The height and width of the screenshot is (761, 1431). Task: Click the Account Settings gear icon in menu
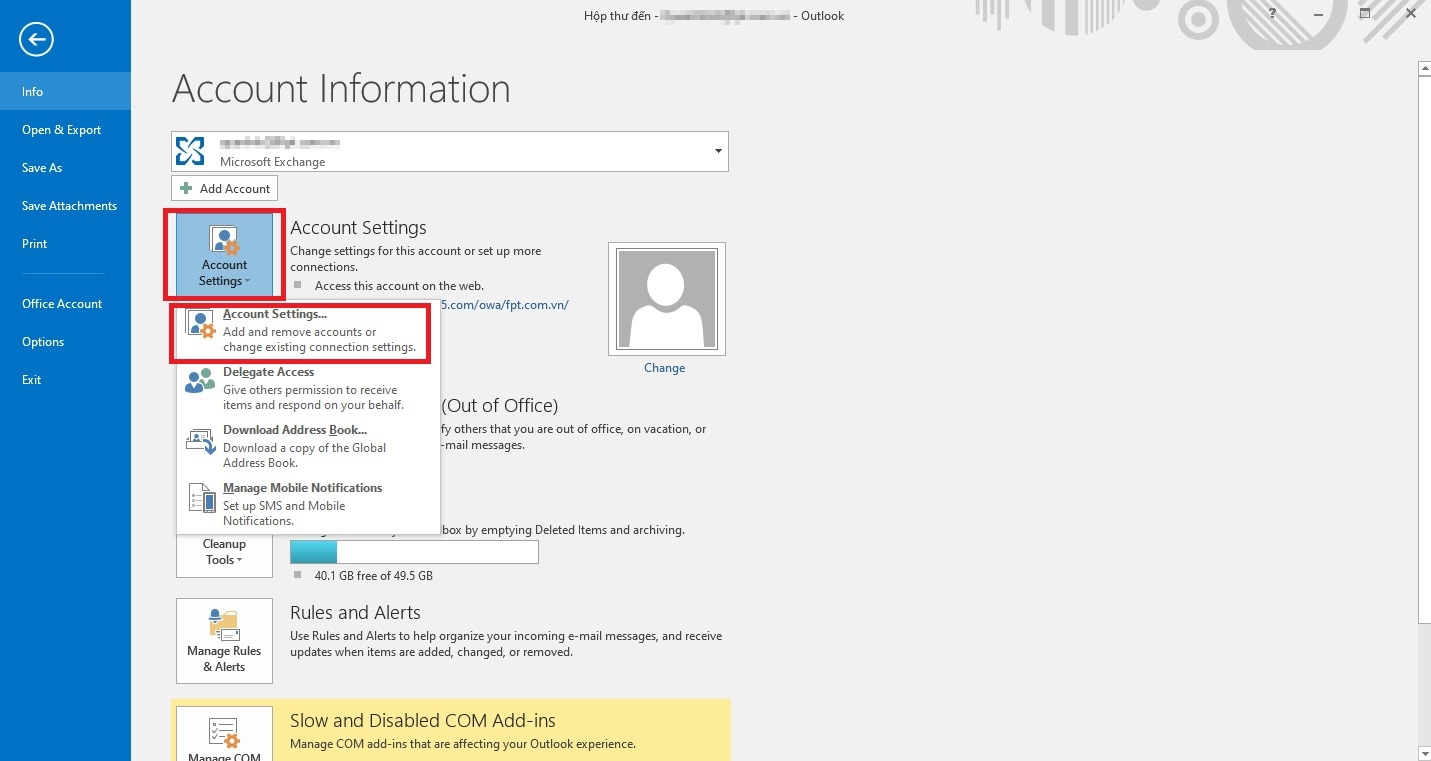pos(199,323)
